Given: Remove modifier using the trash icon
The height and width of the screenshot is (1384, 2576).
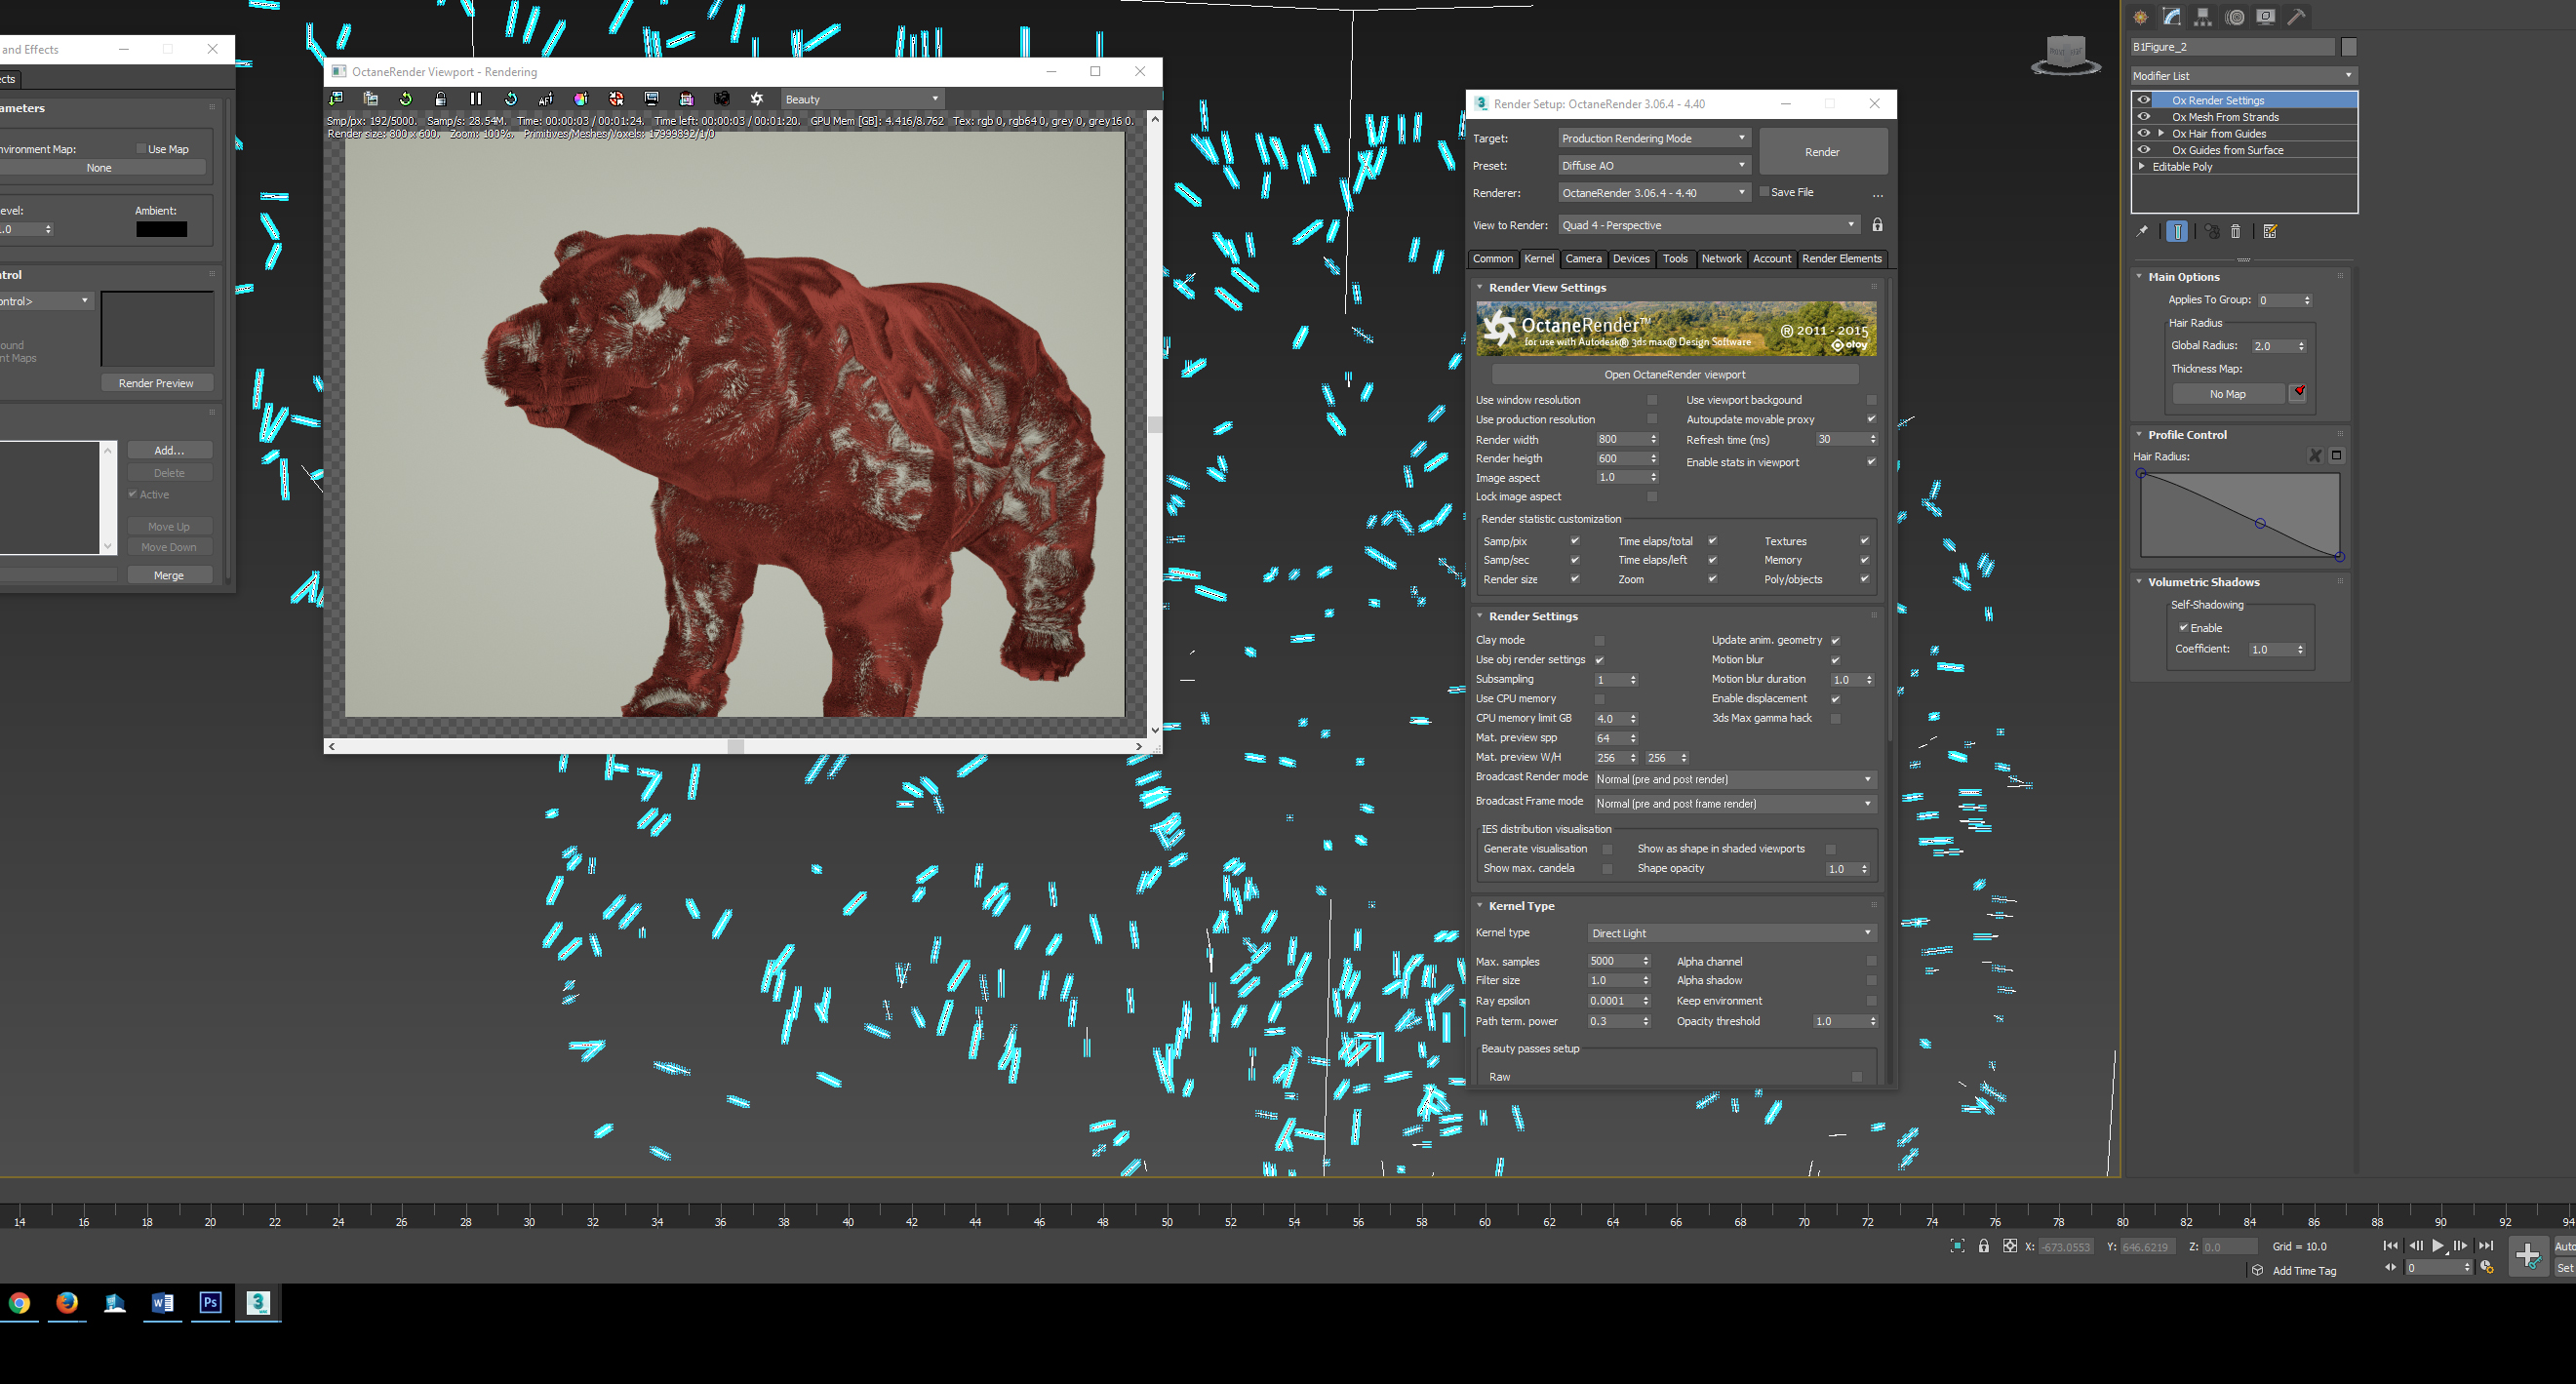Looking at the screenshot, I should (2236, 232).
